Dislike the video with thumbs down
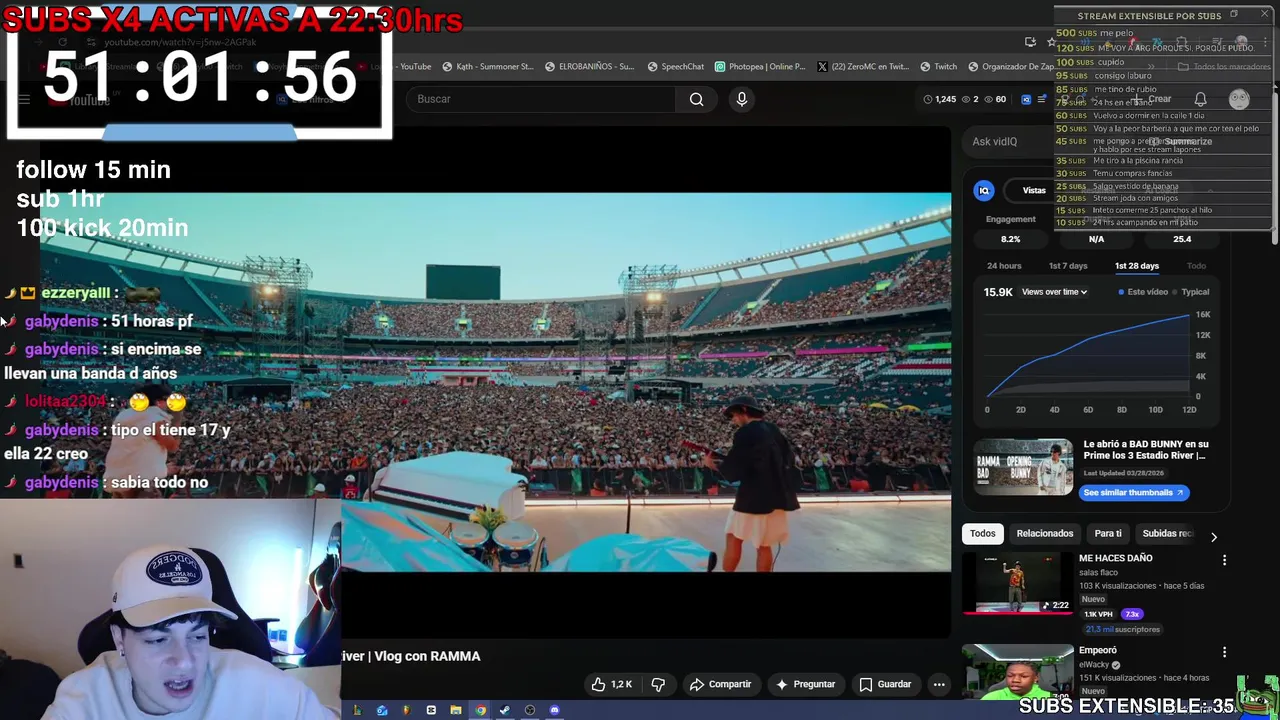Screen dimensions: 1280x720 (658, 684)
